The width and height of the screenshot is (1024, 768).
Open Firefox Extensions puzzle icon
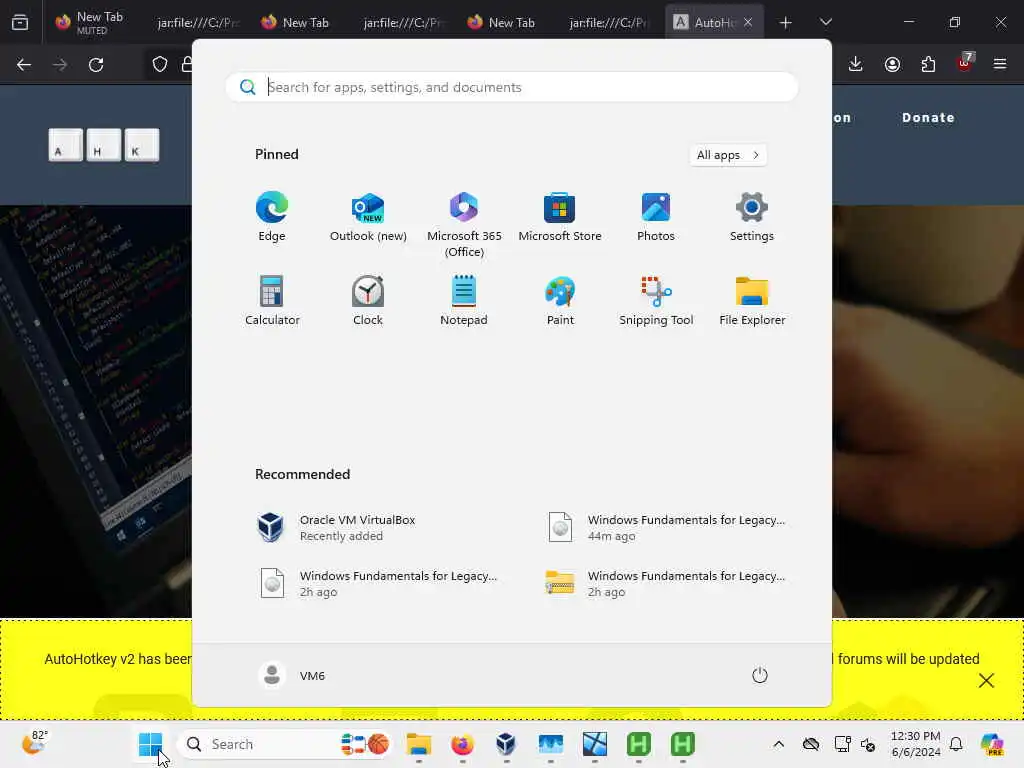click(x=928, y=64)
